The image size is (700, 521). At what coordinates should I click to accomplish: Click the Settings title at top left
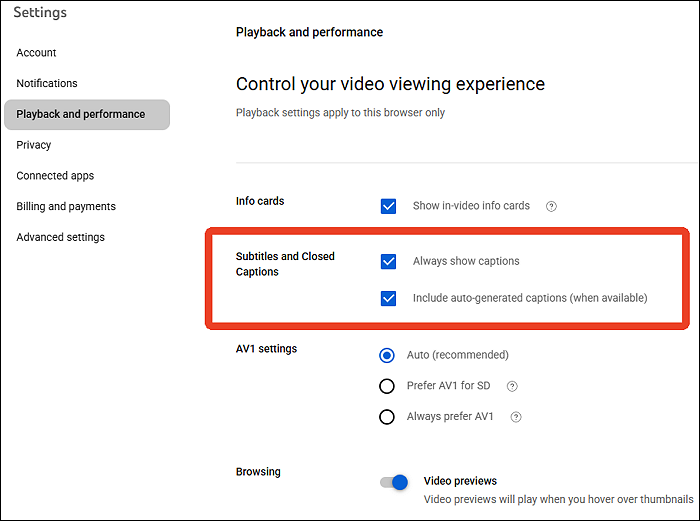(40, 13)
